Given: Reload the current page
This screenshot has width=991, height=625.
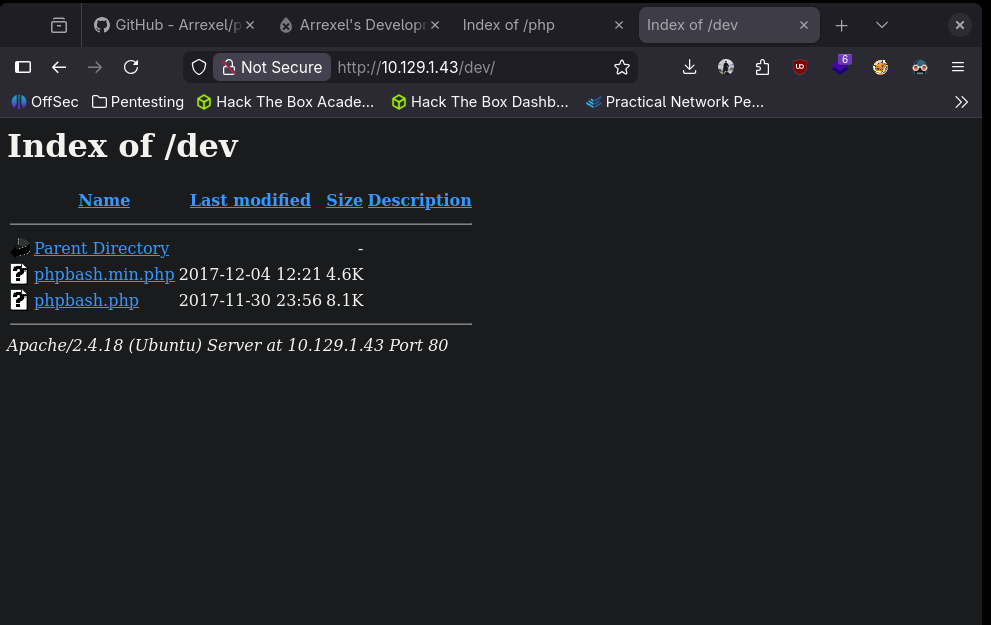Looking at the screenshot, I should click(x=131, y=67).
